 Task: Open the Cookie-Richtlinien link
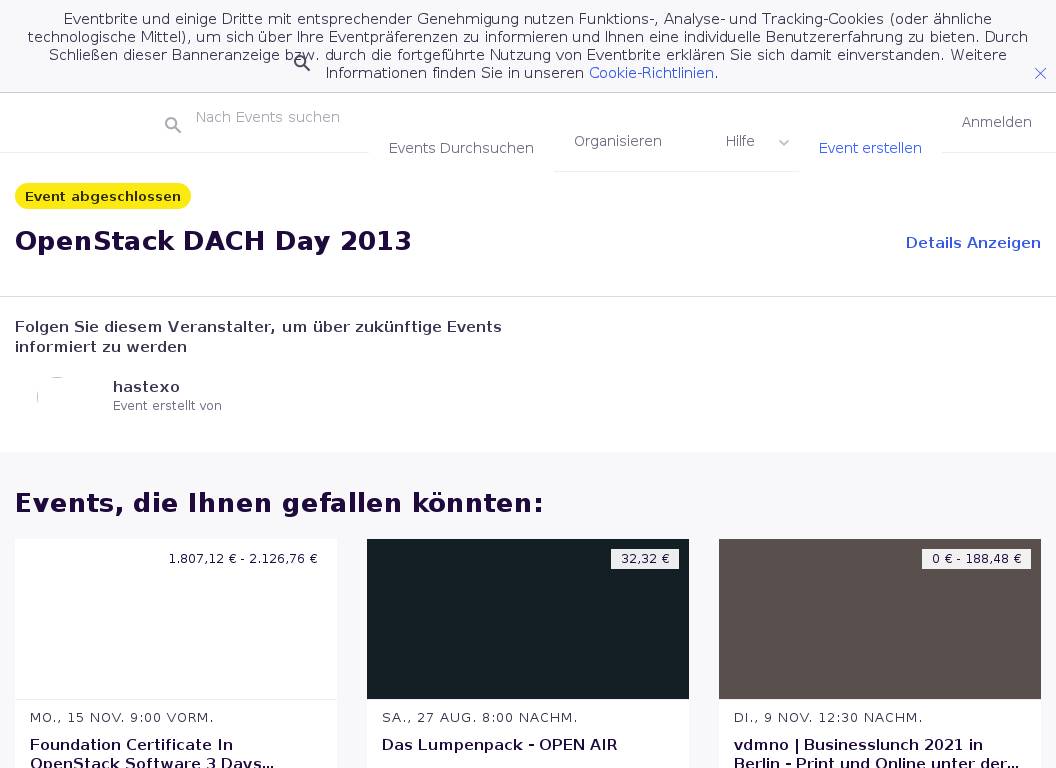coord(651,73)
